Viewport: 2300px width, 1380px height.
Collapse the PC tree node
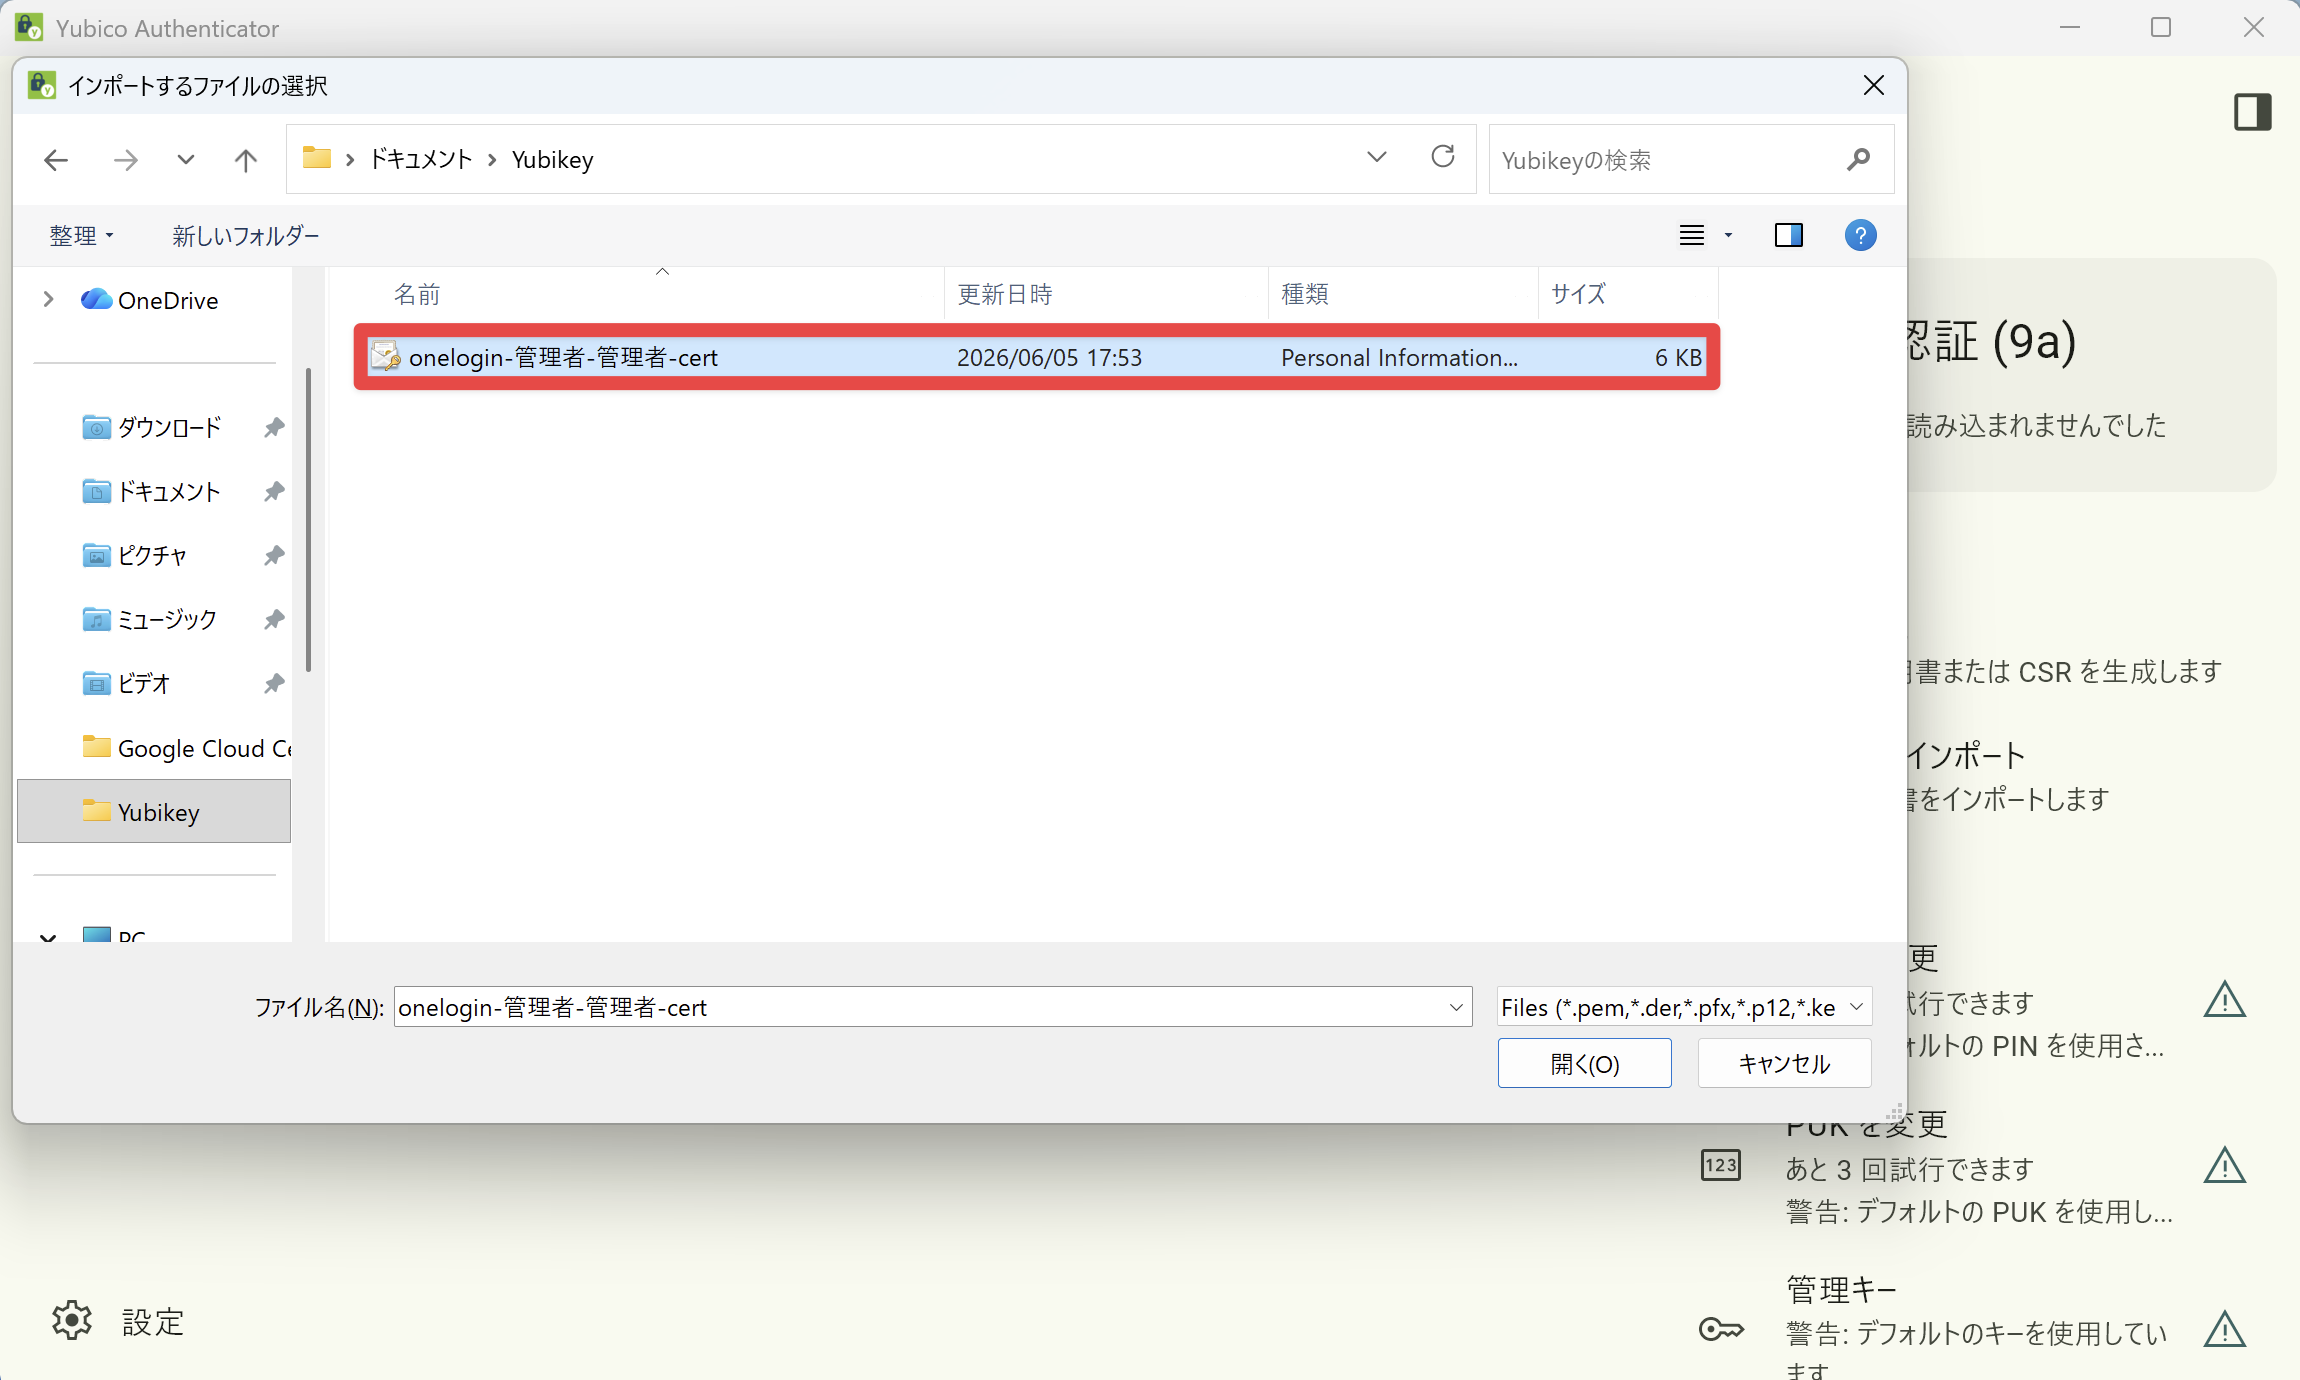click(48, 937)
